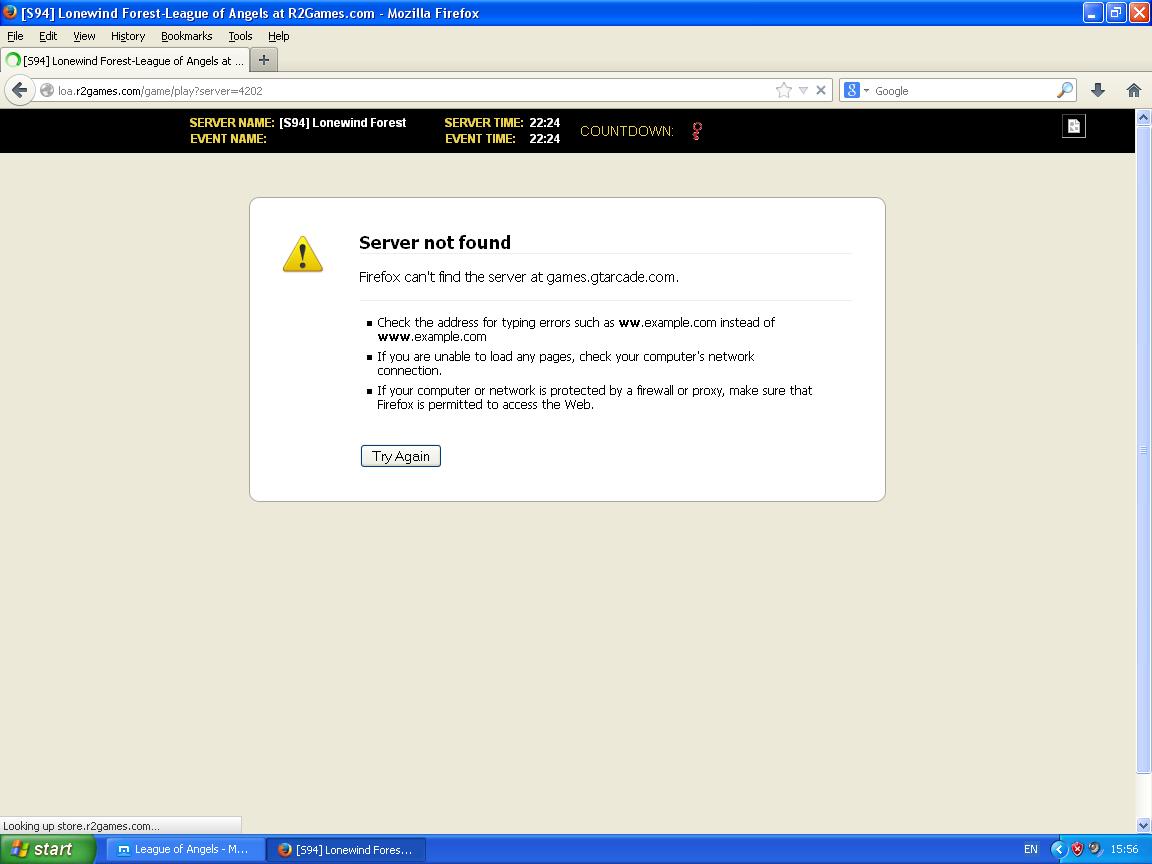
Task: Open the Bookmarks menu
Action: click(x=186, y=36)
